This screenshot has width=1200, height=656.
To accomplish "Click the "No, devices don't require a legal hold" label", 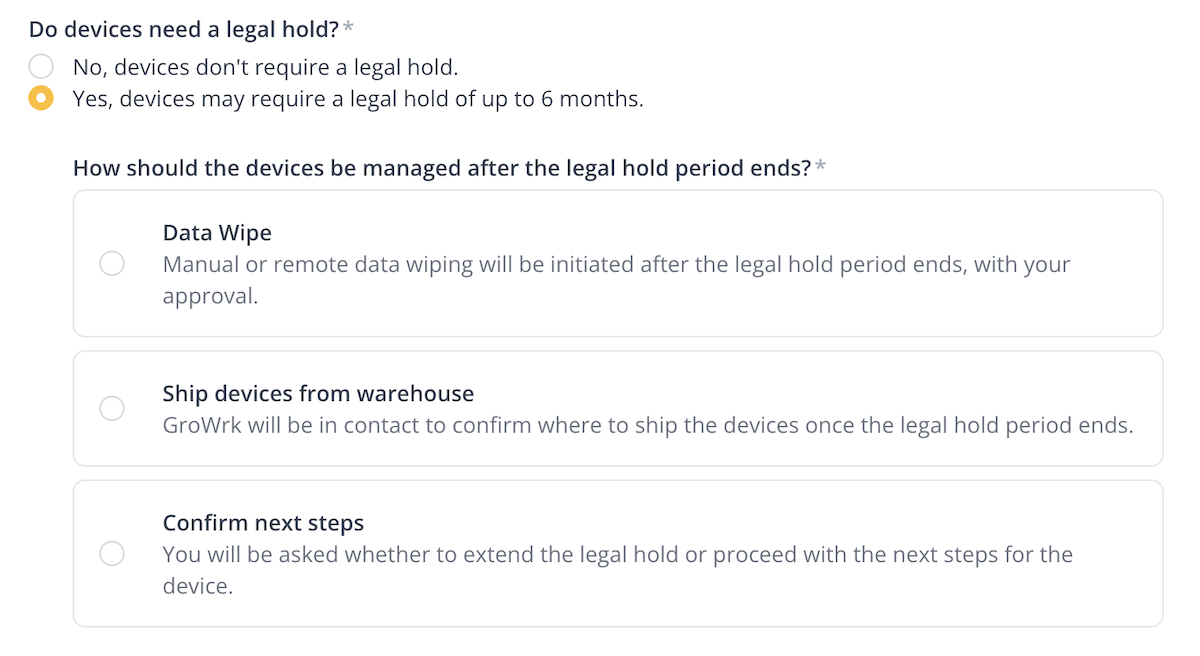I will 265,68.
